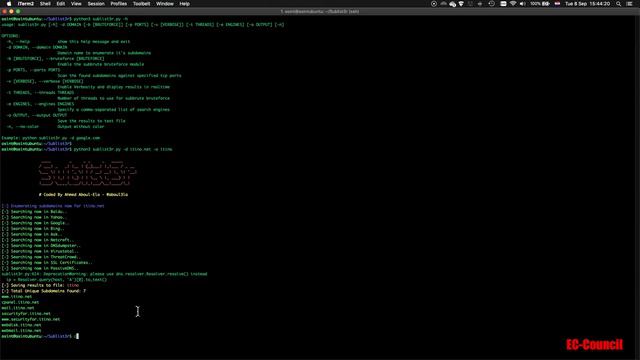
Task: Click the chat bubbles status icon
Action: point(453,4)
